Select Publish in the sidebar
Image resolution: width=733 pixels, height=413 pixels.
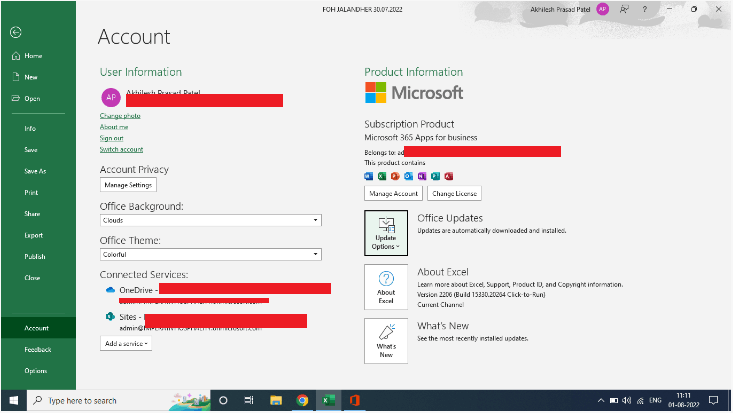click(35, 256)
